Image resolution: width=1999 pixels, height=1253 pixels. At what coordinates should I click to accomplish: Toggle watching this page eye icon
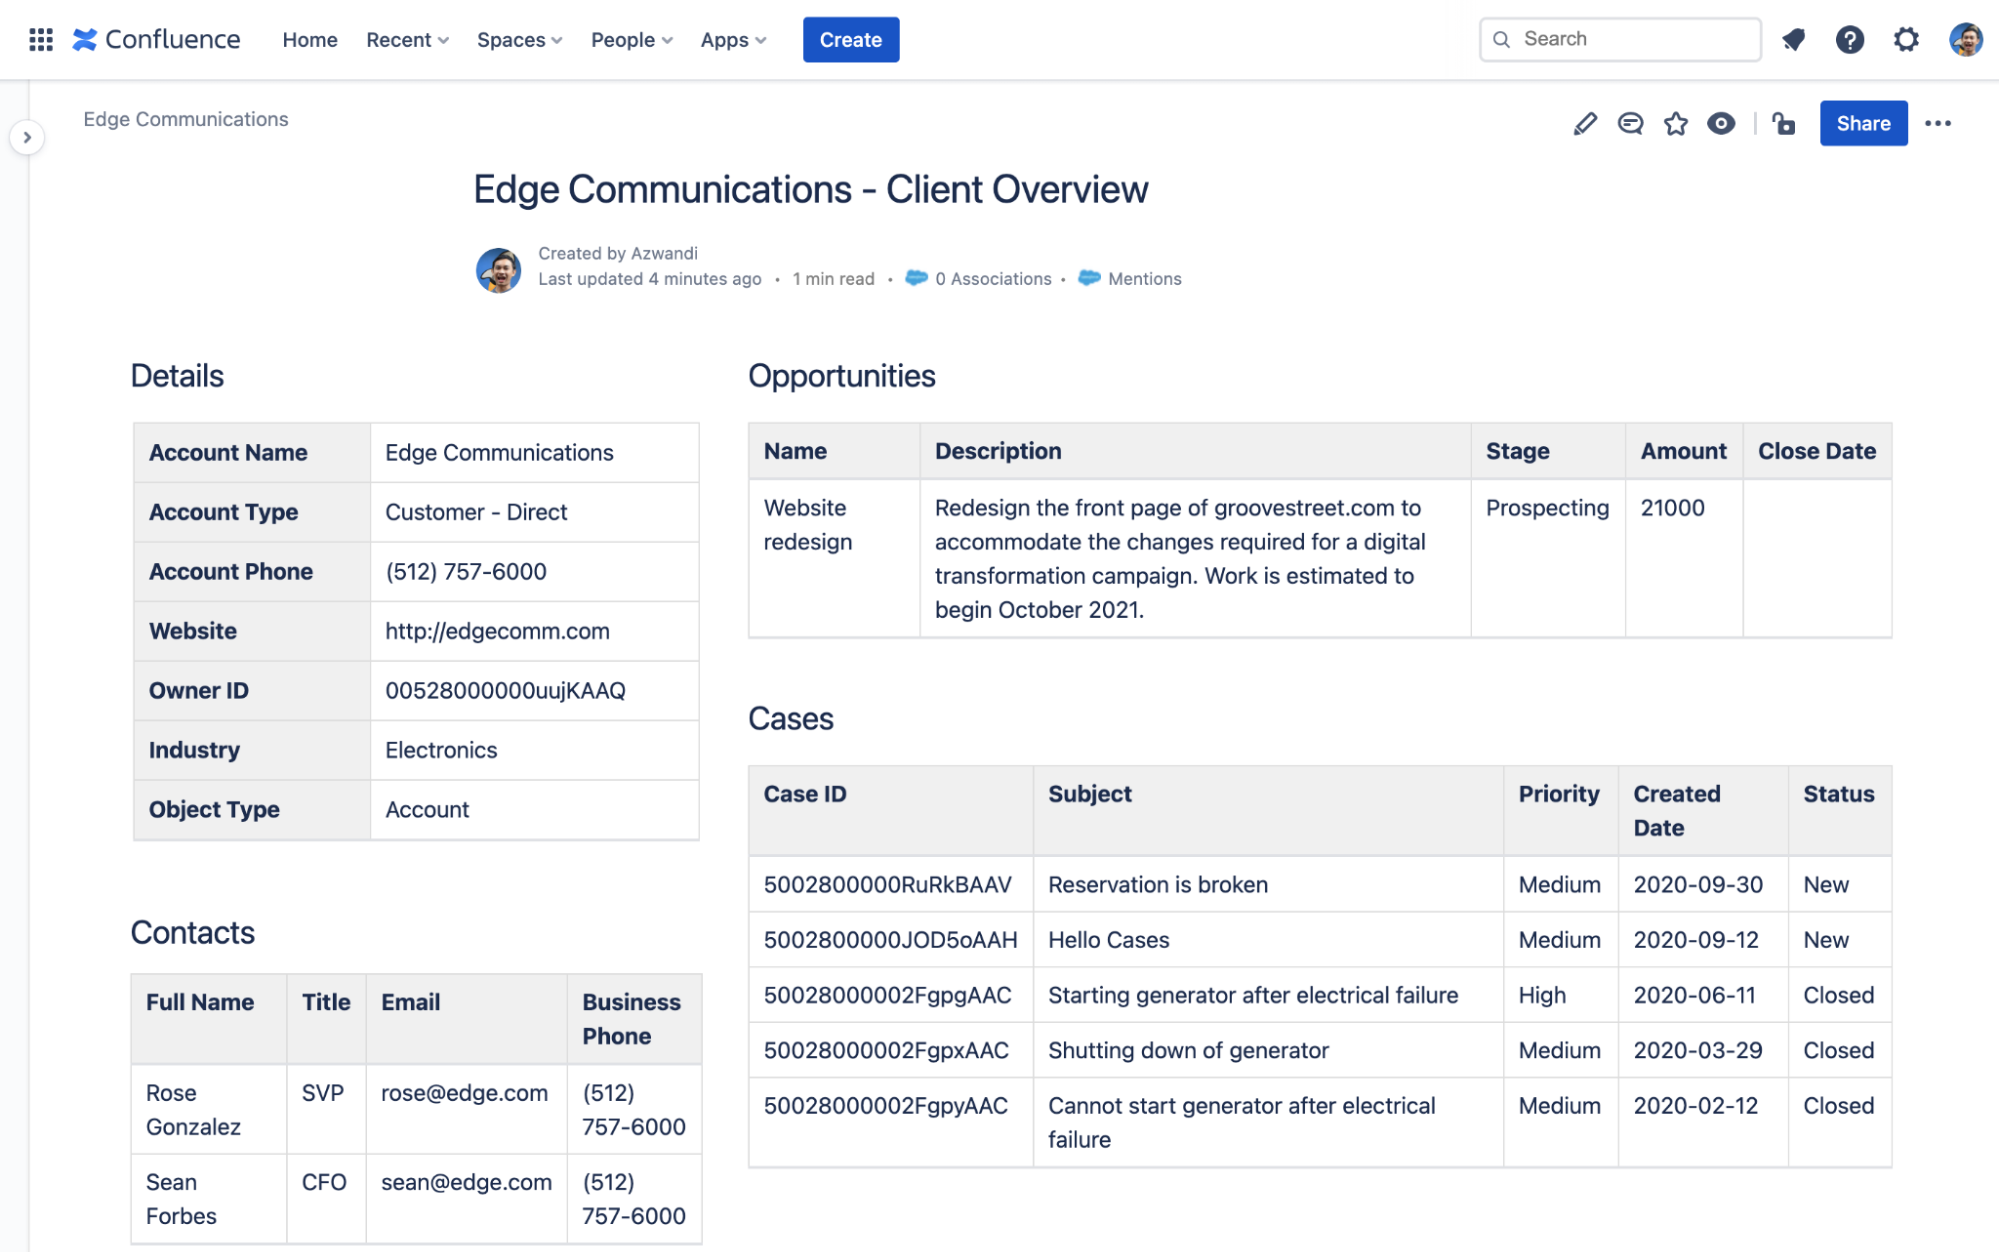1721,124
